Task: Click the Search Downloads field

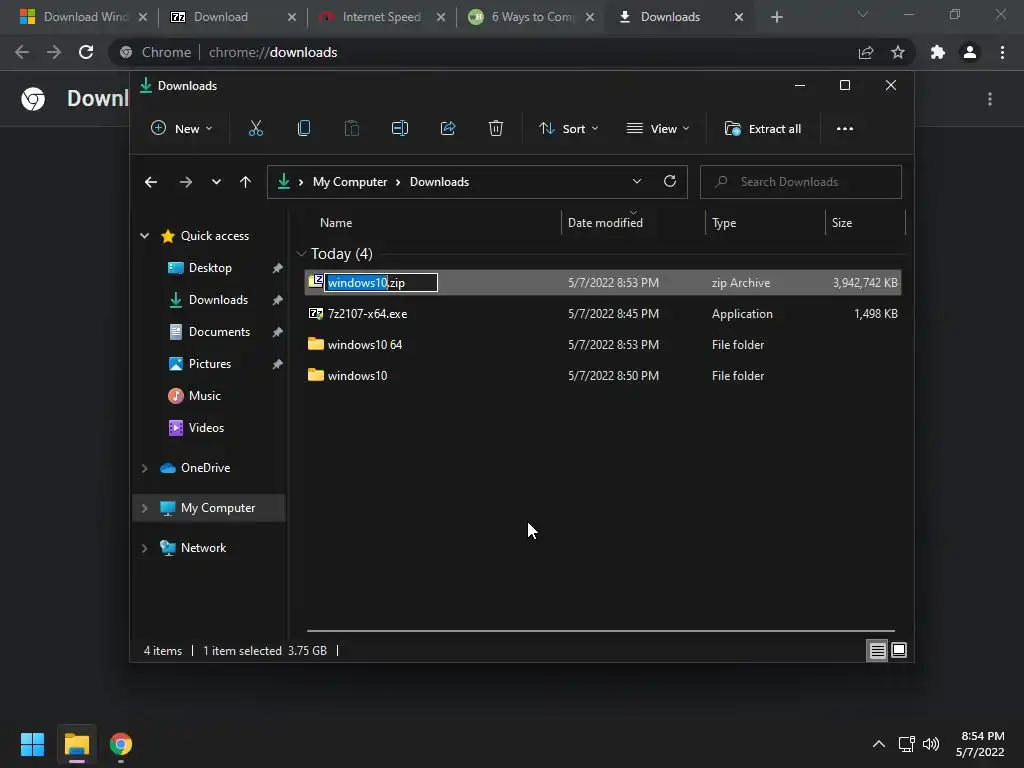Action: click(x=801, y=182)
